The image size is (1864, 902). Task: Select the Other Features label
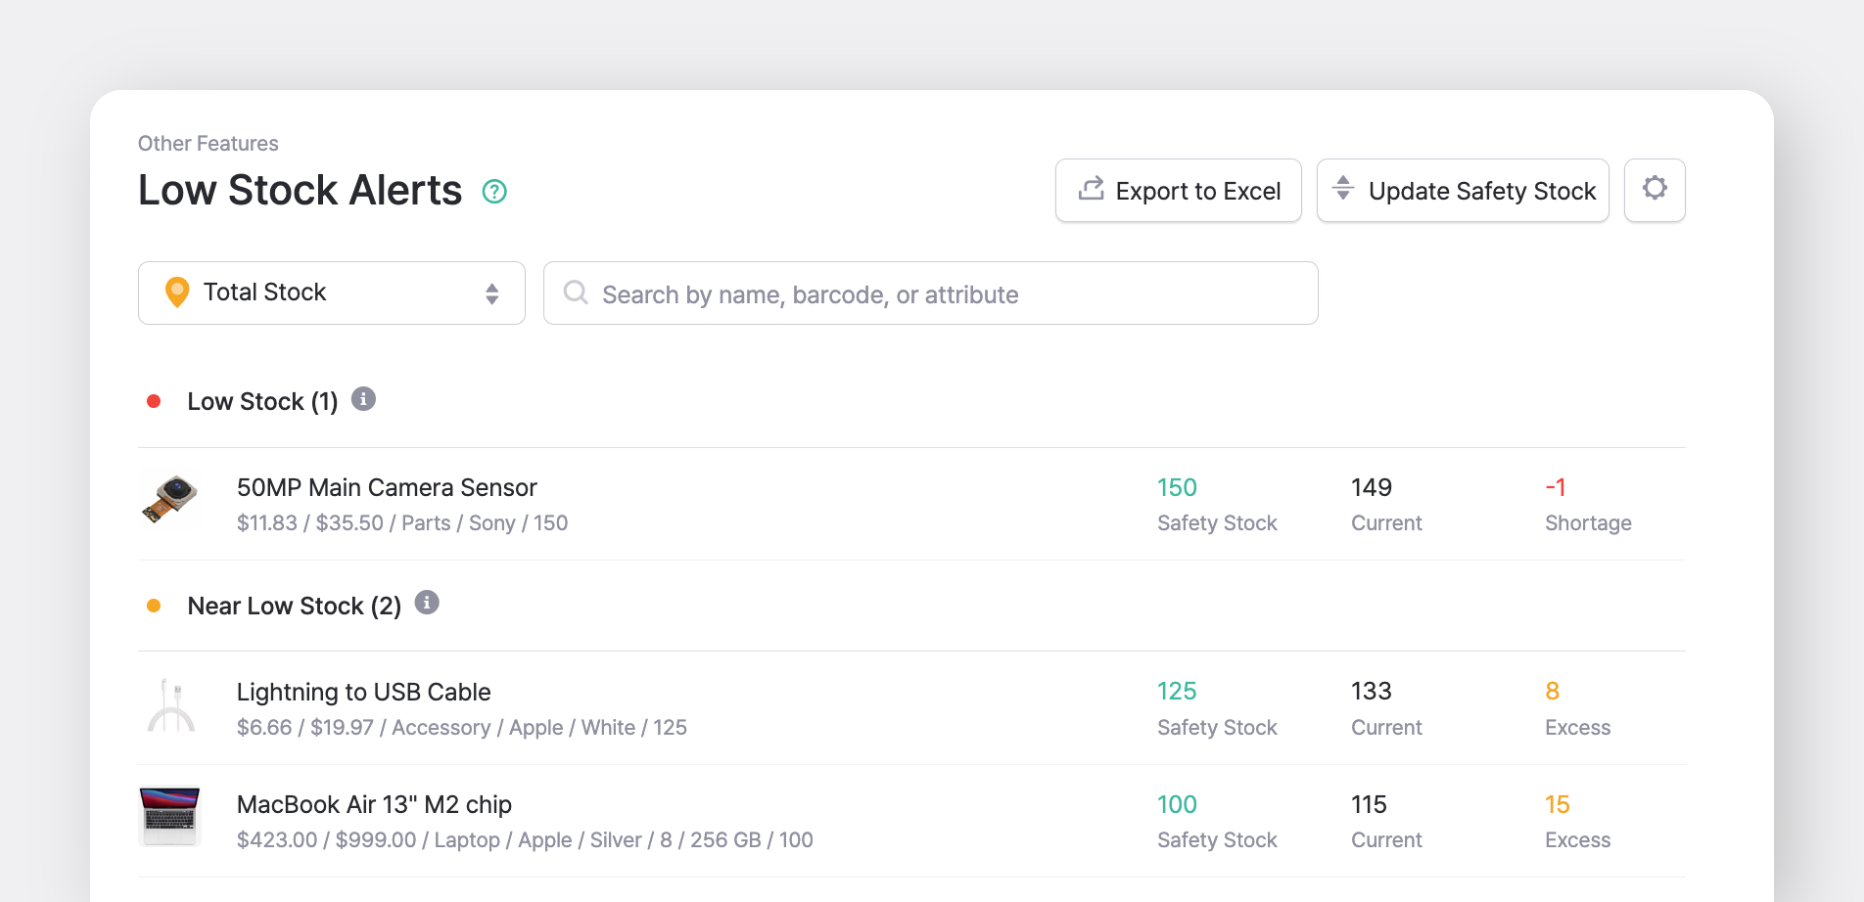208,143
